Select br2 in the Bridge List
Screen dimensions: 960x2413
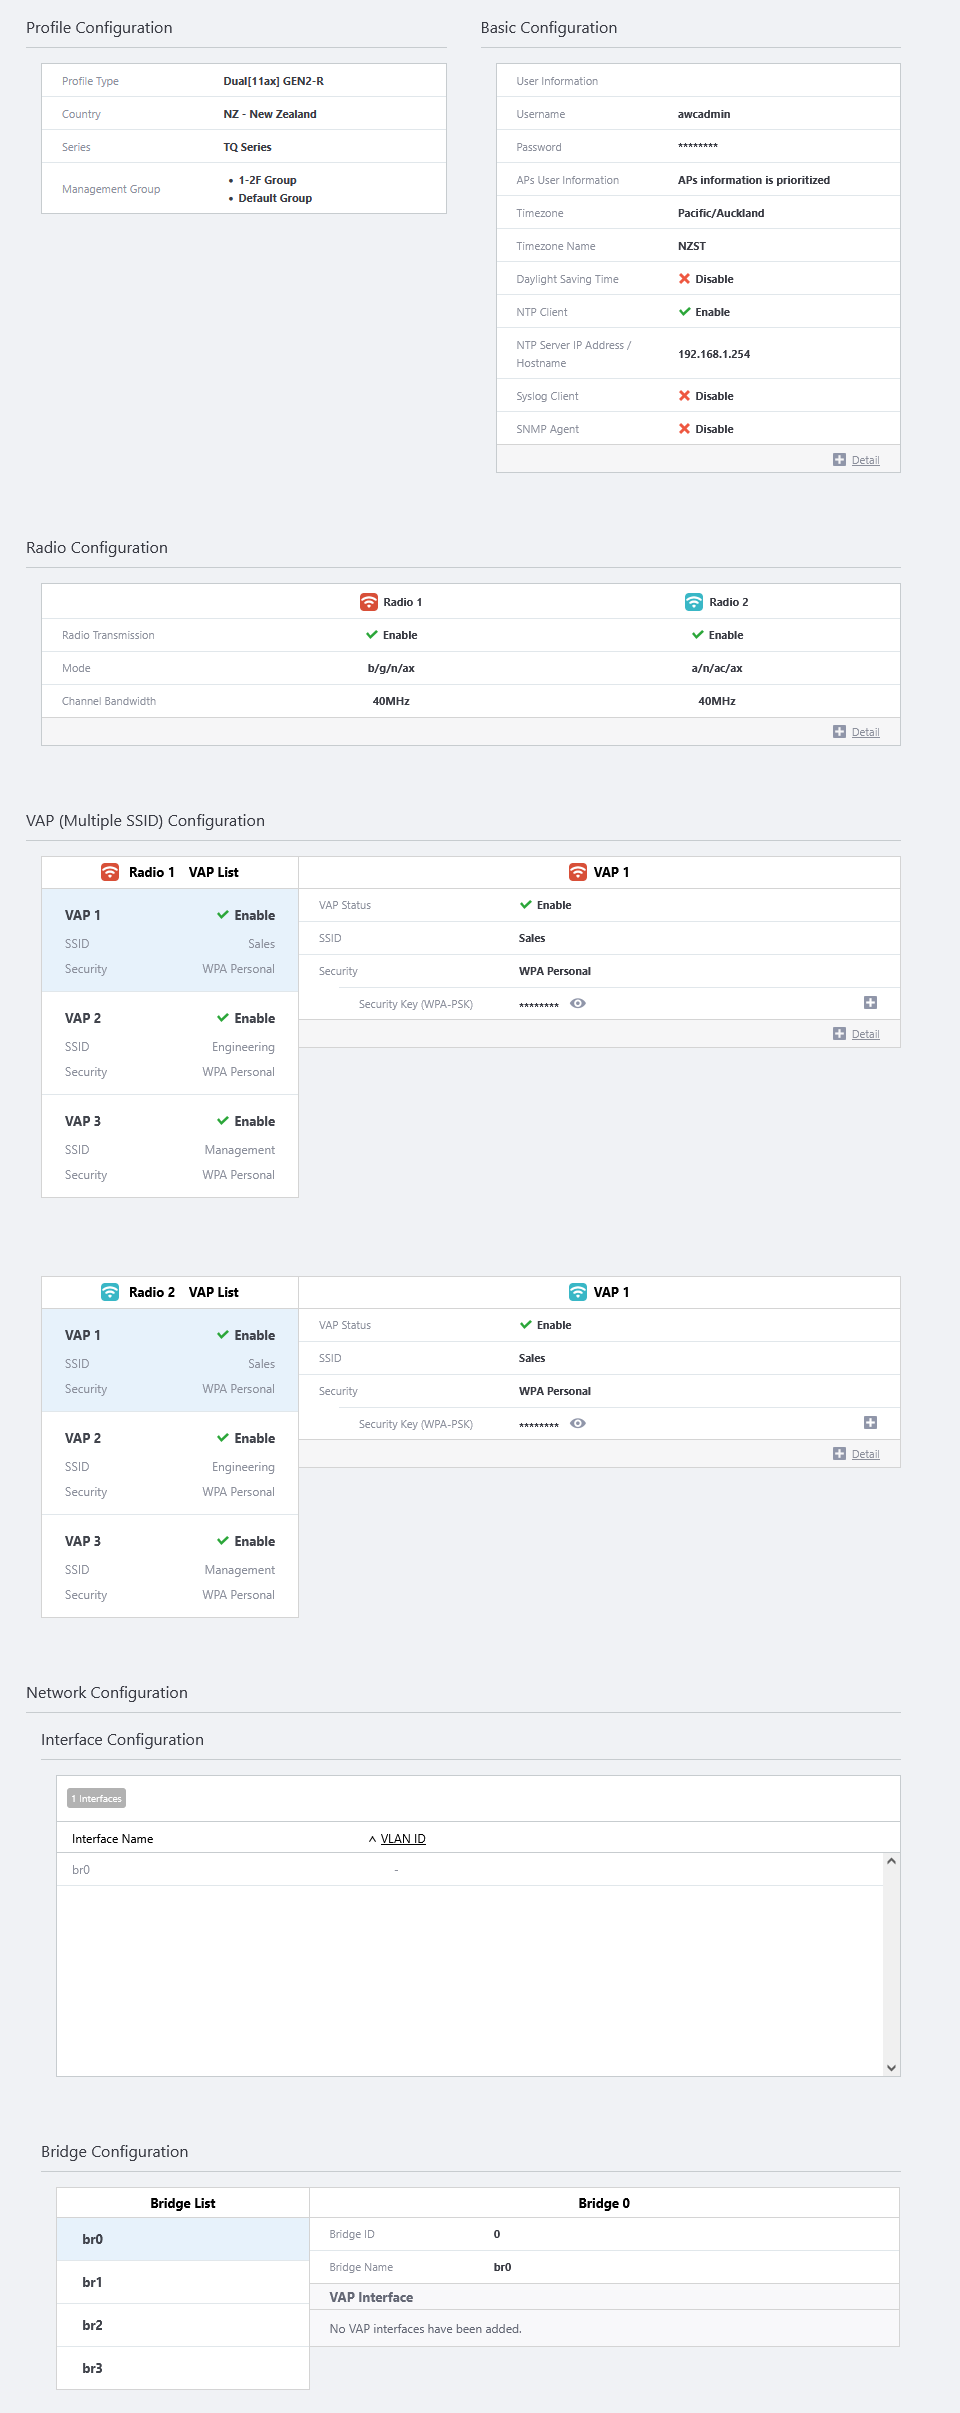pyautogui.click(x=183, y=2325)
